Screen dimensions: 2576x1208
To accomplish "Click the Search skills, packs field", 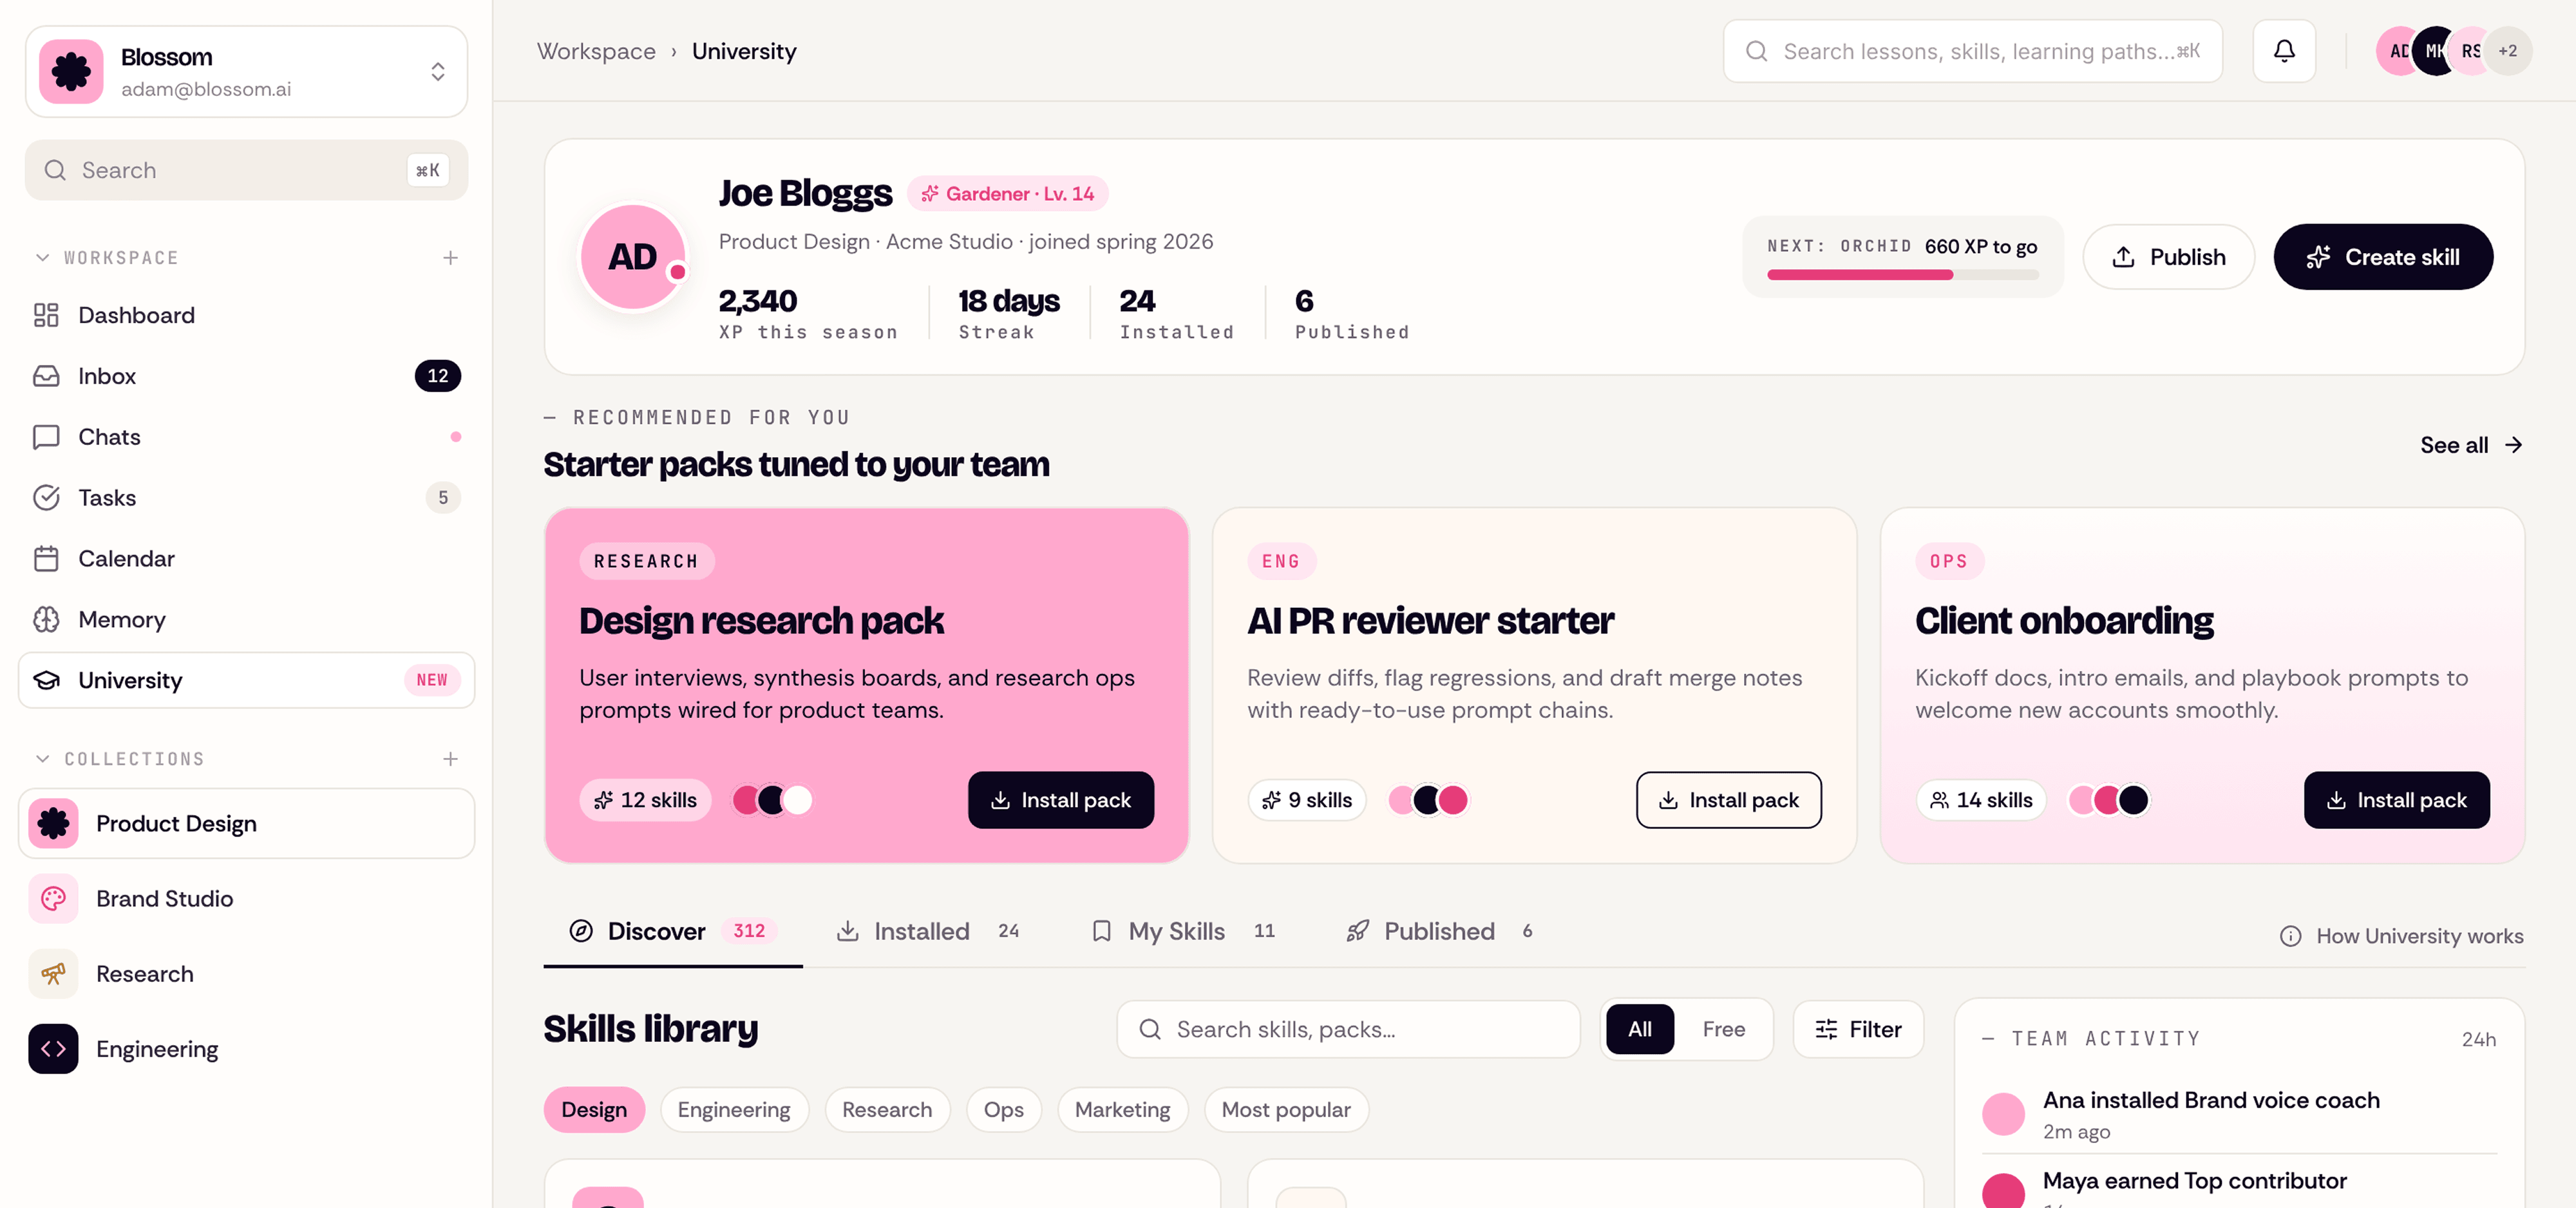I will click(x=1348, y=1030).
